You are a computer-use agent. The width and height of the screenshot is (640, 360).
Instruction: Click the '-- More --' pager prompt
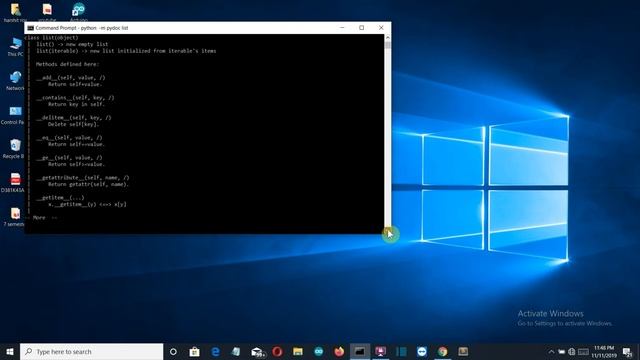tap(41, 218)
